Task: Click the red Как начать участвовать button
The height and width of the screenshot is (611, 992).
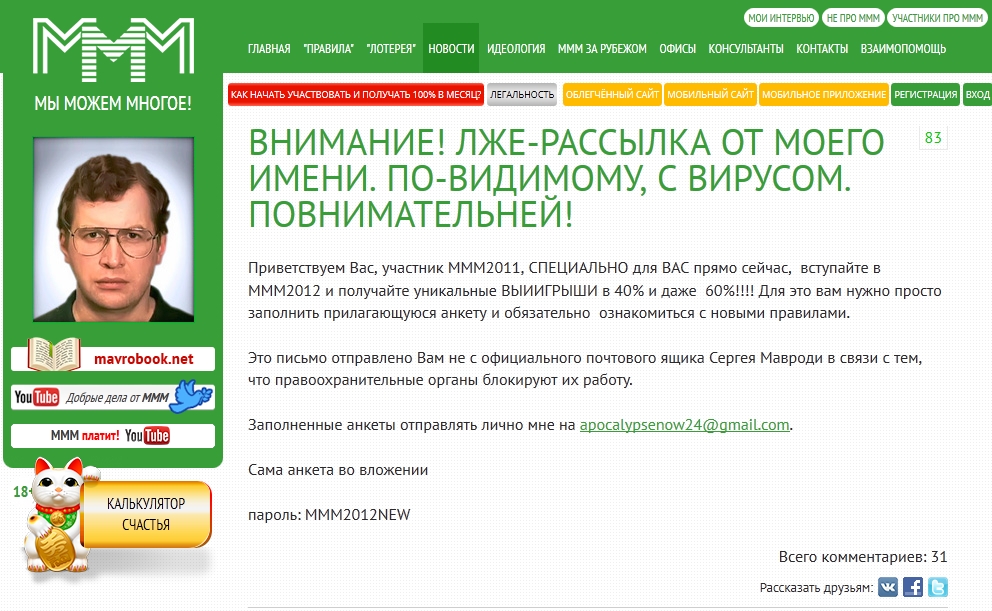Action: (356, 95)
